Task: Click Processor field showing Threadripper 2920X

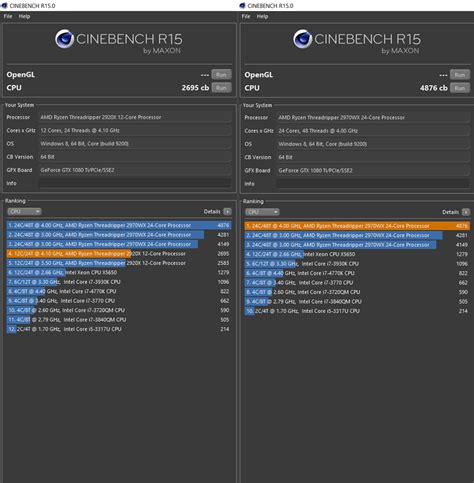Action: [135, 117]
